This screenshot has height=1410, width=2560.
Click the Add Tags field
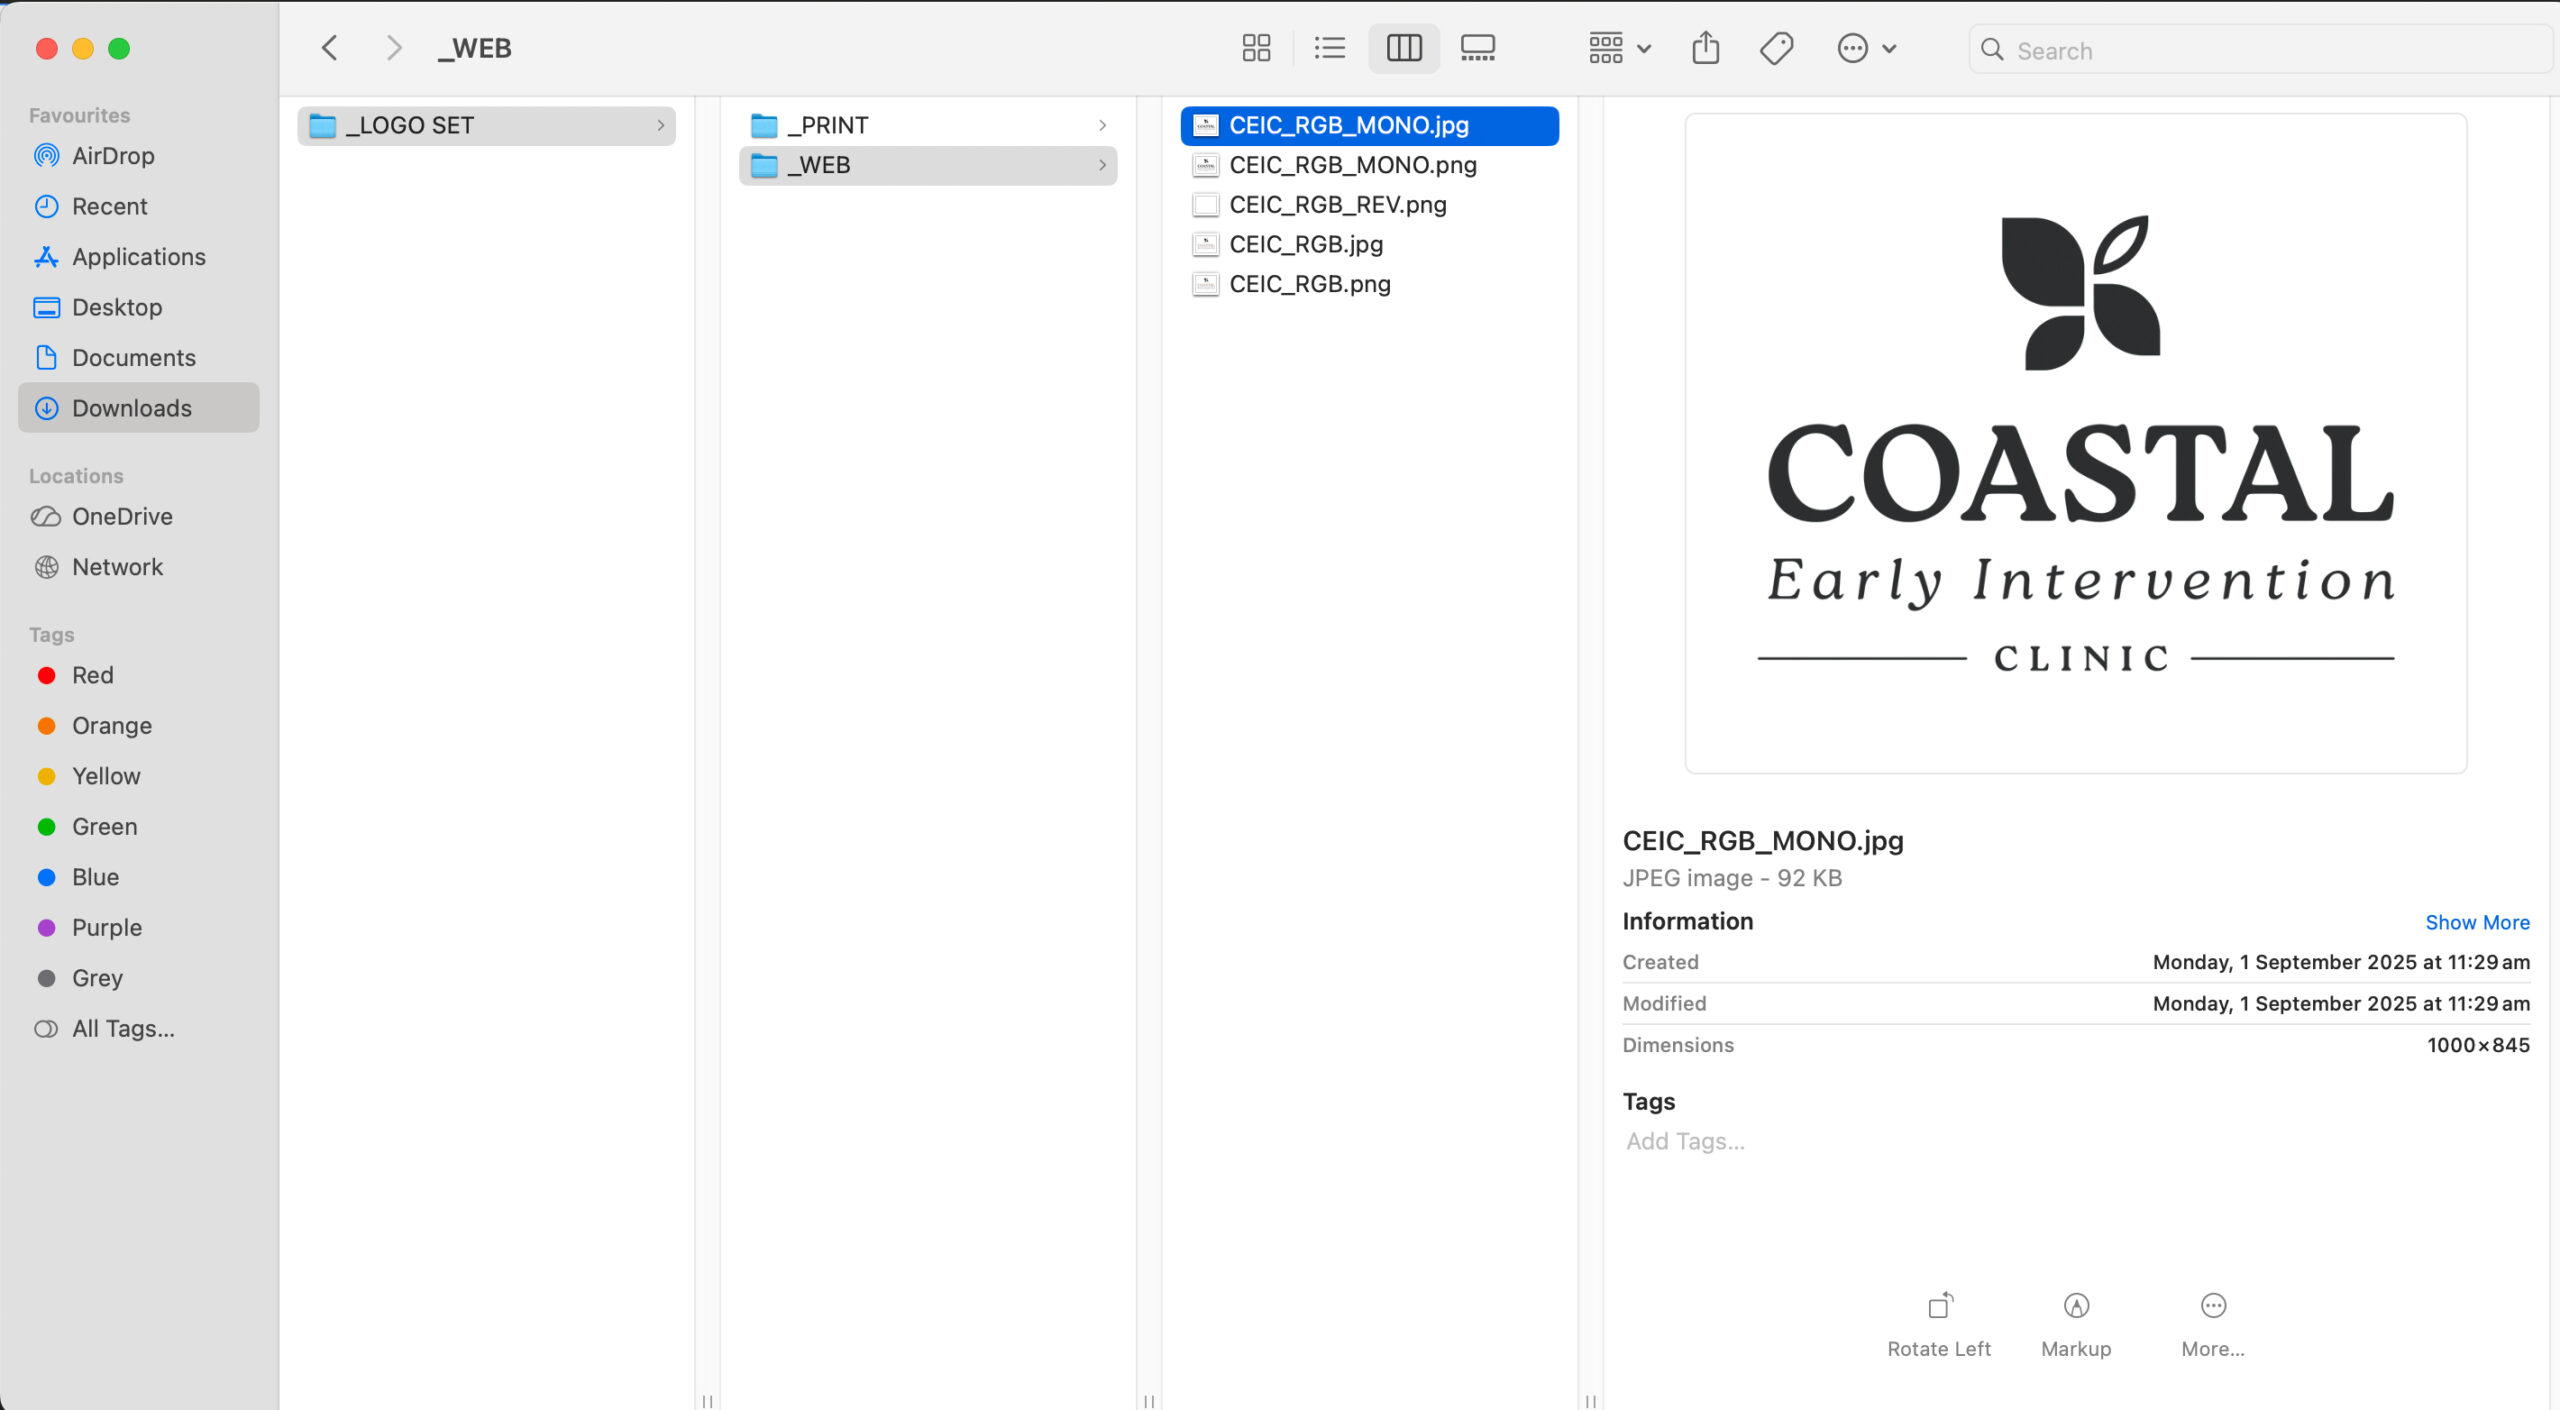(x=1685, y=1141)
